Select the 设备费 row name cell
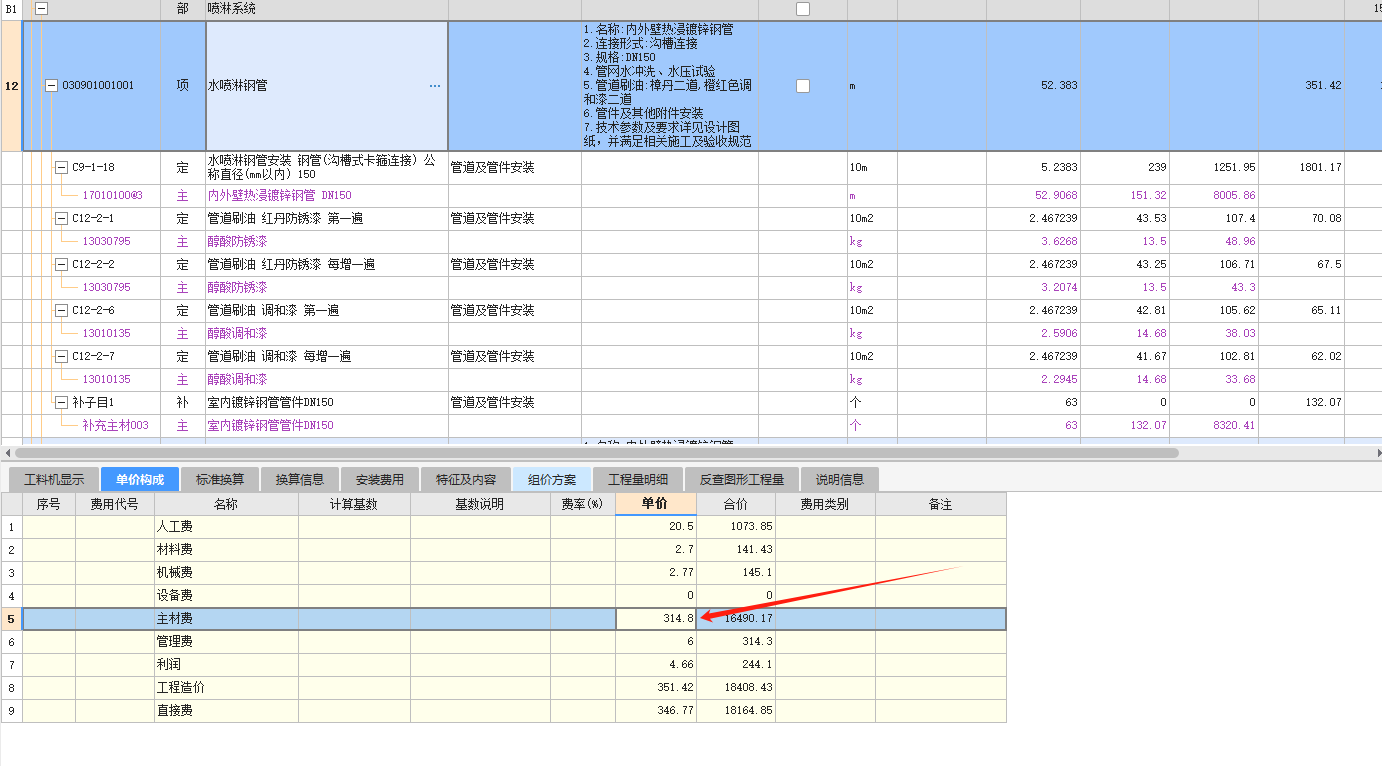The height and width of the screenshot is (766, 1382). [x=226, y=596]
